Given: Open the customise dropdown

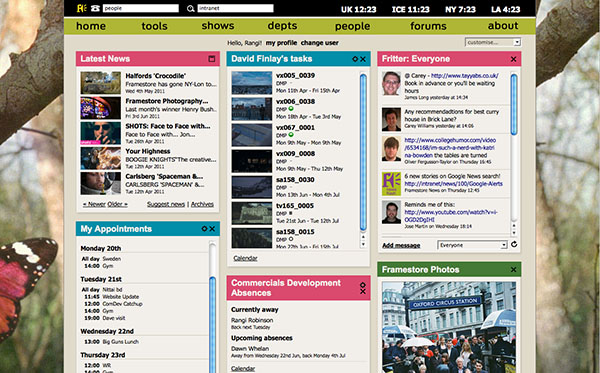Looking at the screenshot, I should click(x=493, y=42).
